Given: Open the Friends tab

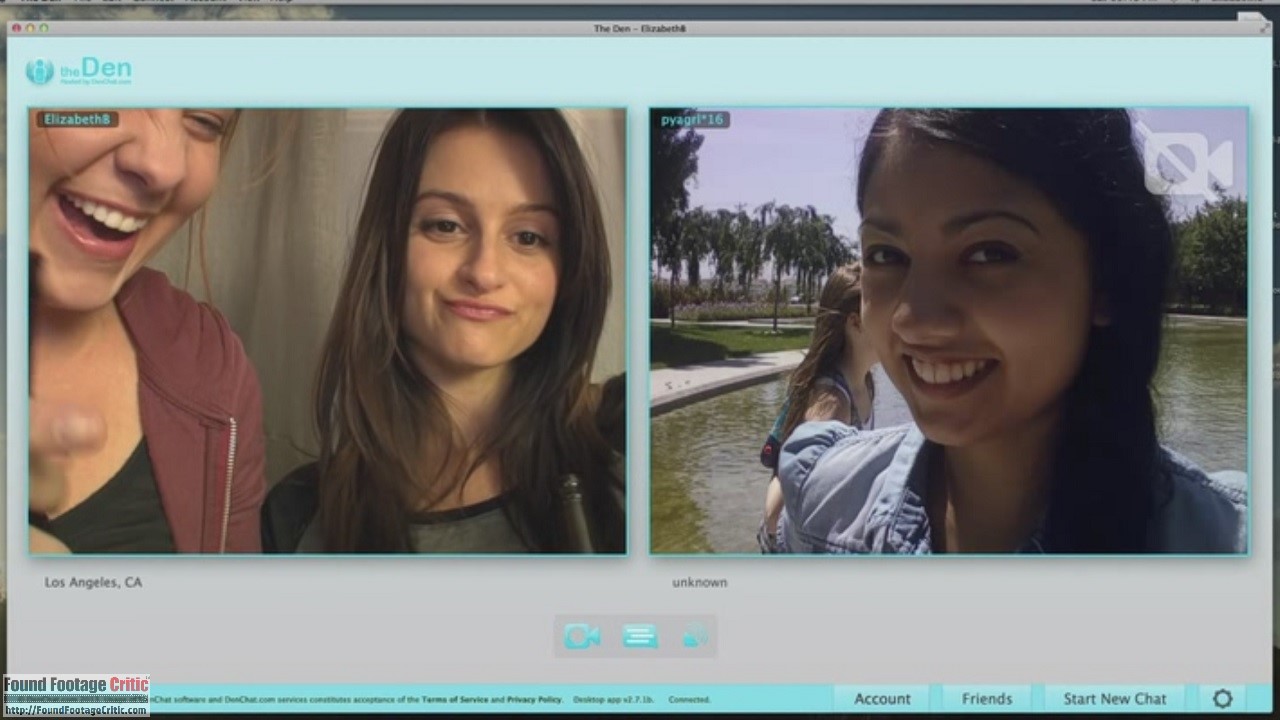Looking at the screenshot, I should [986, 699].
